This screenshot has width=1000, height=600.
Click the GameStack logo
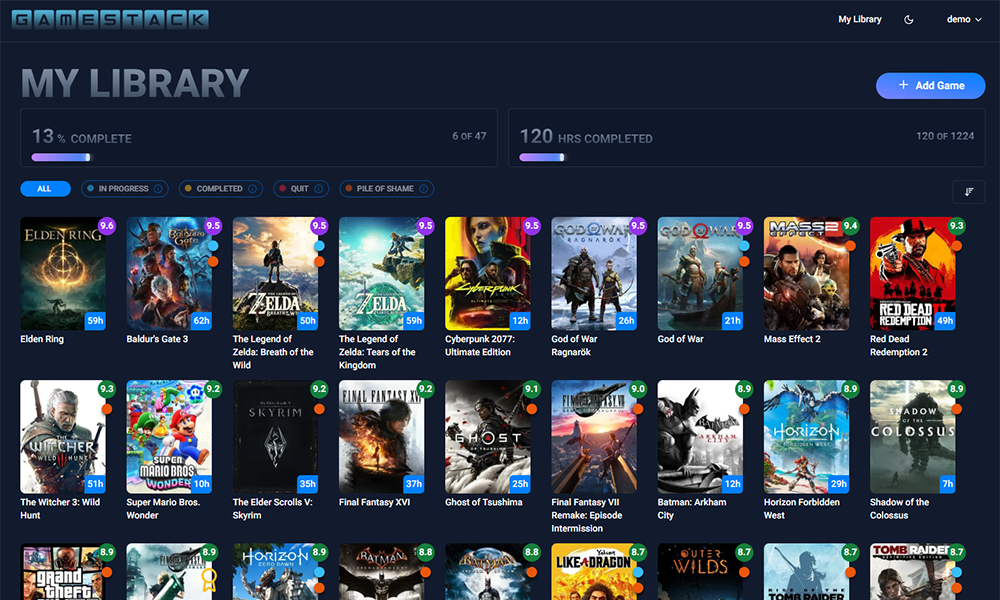110,20
